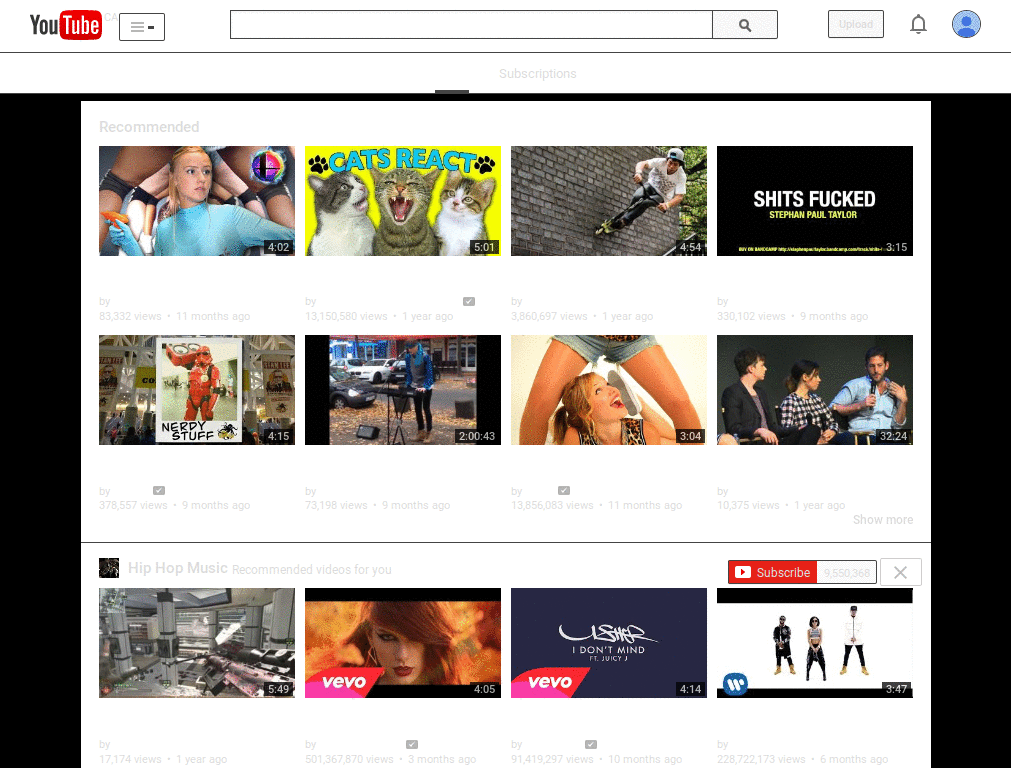Open Usher I Don't Mind video
Viewport: 1024px width, 768px height.
click(609, 643)
